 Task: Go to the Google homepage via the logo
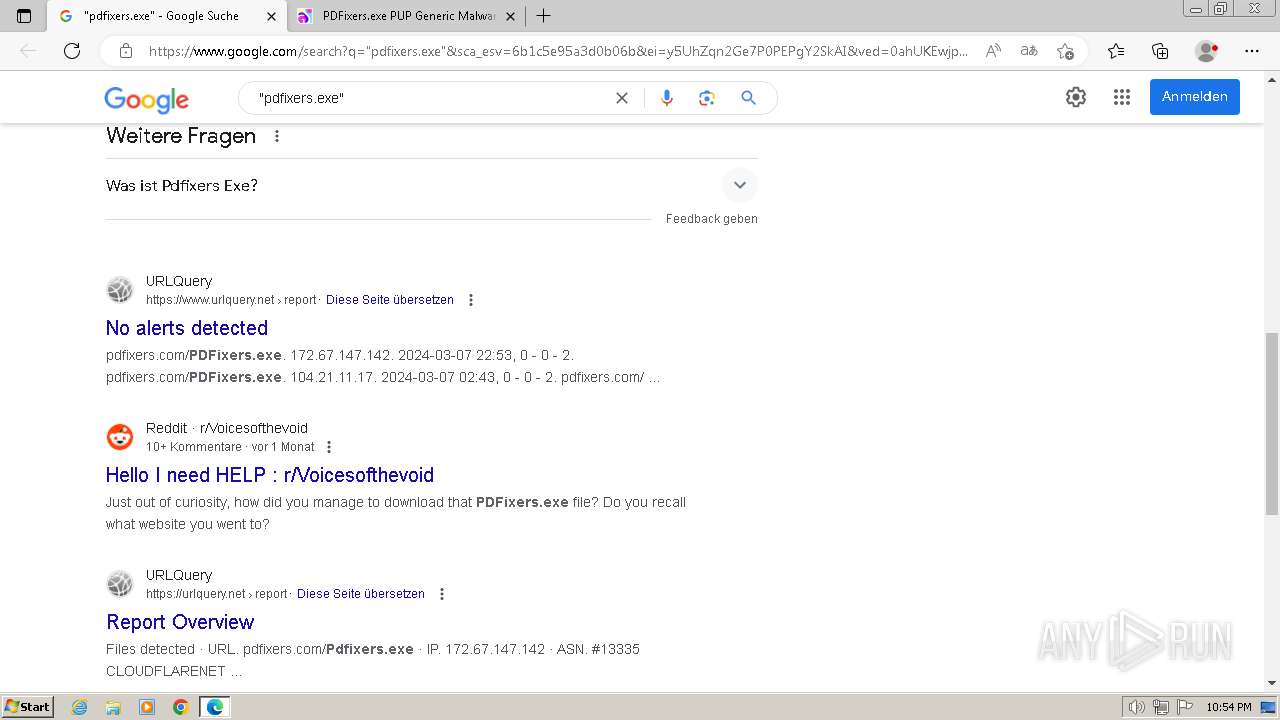[146, 99]
